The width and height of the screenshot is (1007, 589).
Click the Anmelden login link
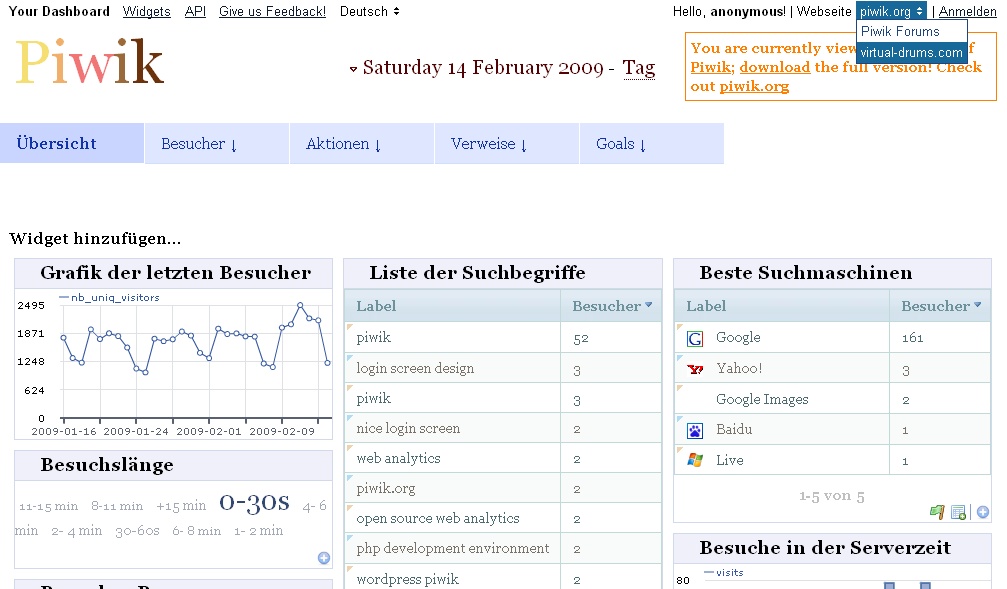pos(968,12)
